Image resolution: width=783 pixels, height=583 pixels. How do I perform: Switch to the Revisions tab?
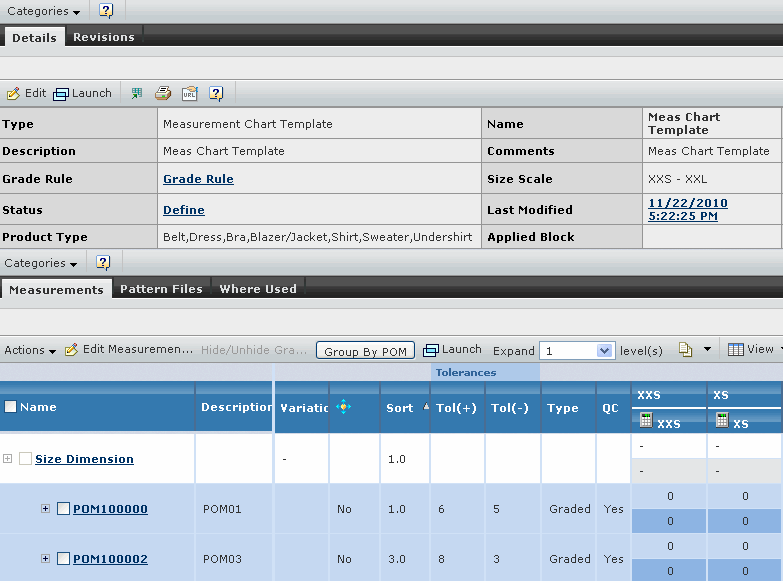click(x=104, y=37)
